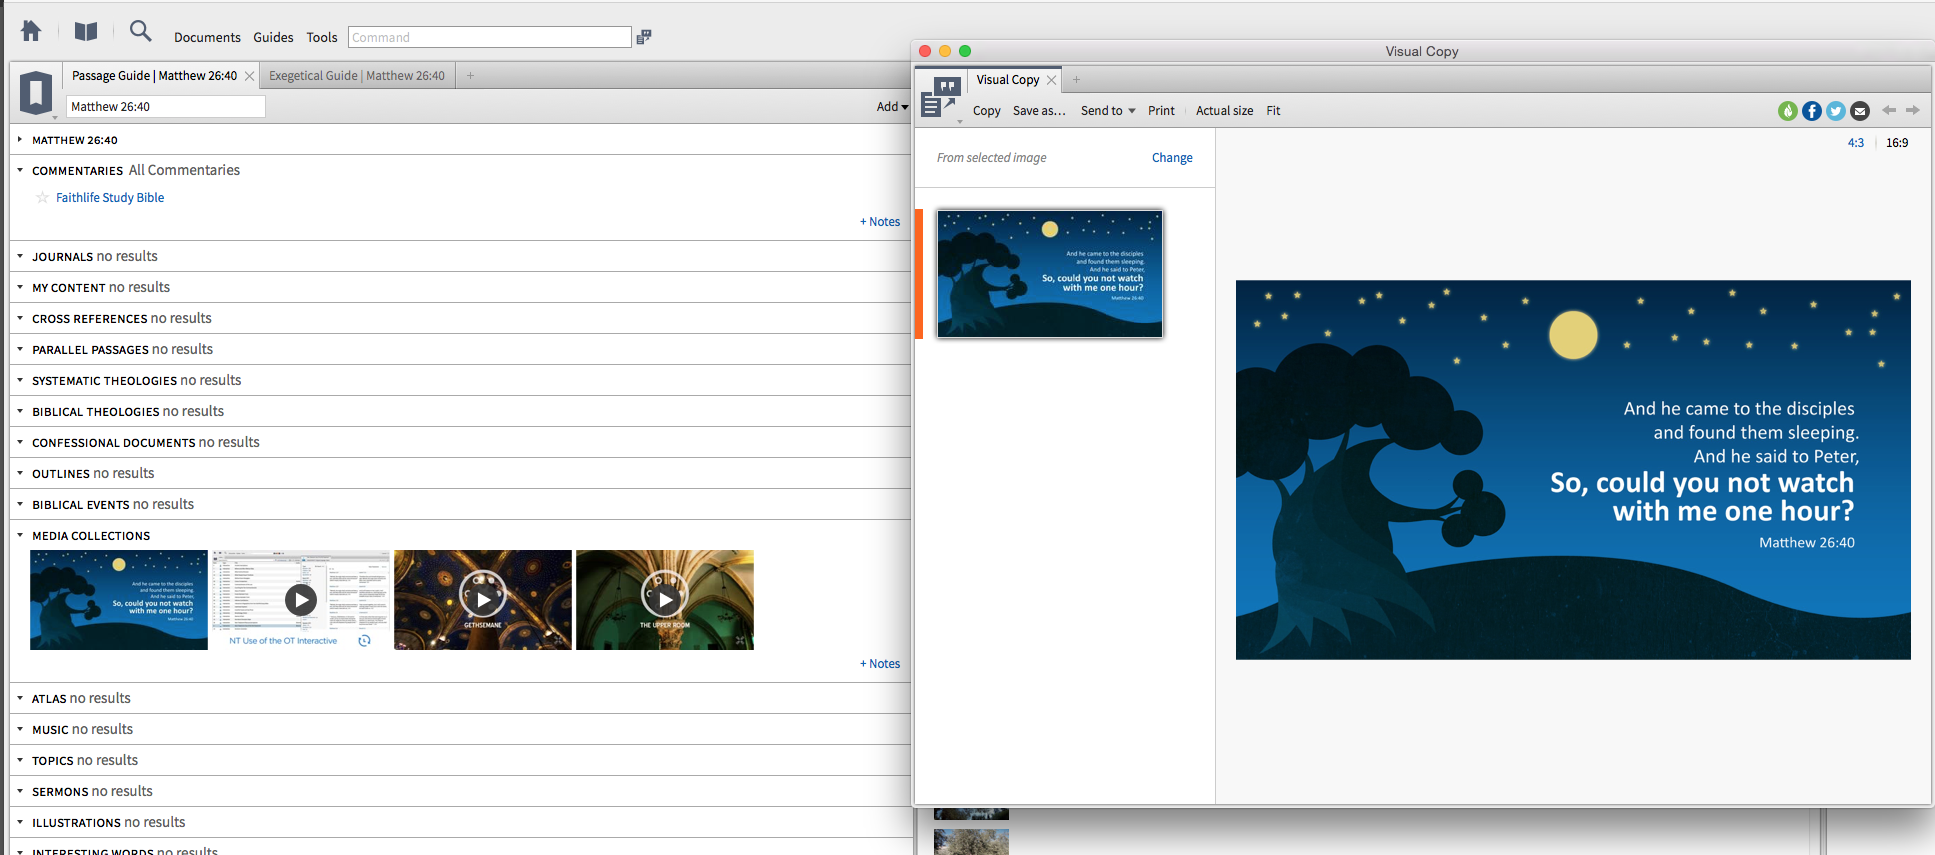The height and width of the screenshot is (855, 1935).
Task: Collapse the Biblical Theologies section
Action: (20, 411)
